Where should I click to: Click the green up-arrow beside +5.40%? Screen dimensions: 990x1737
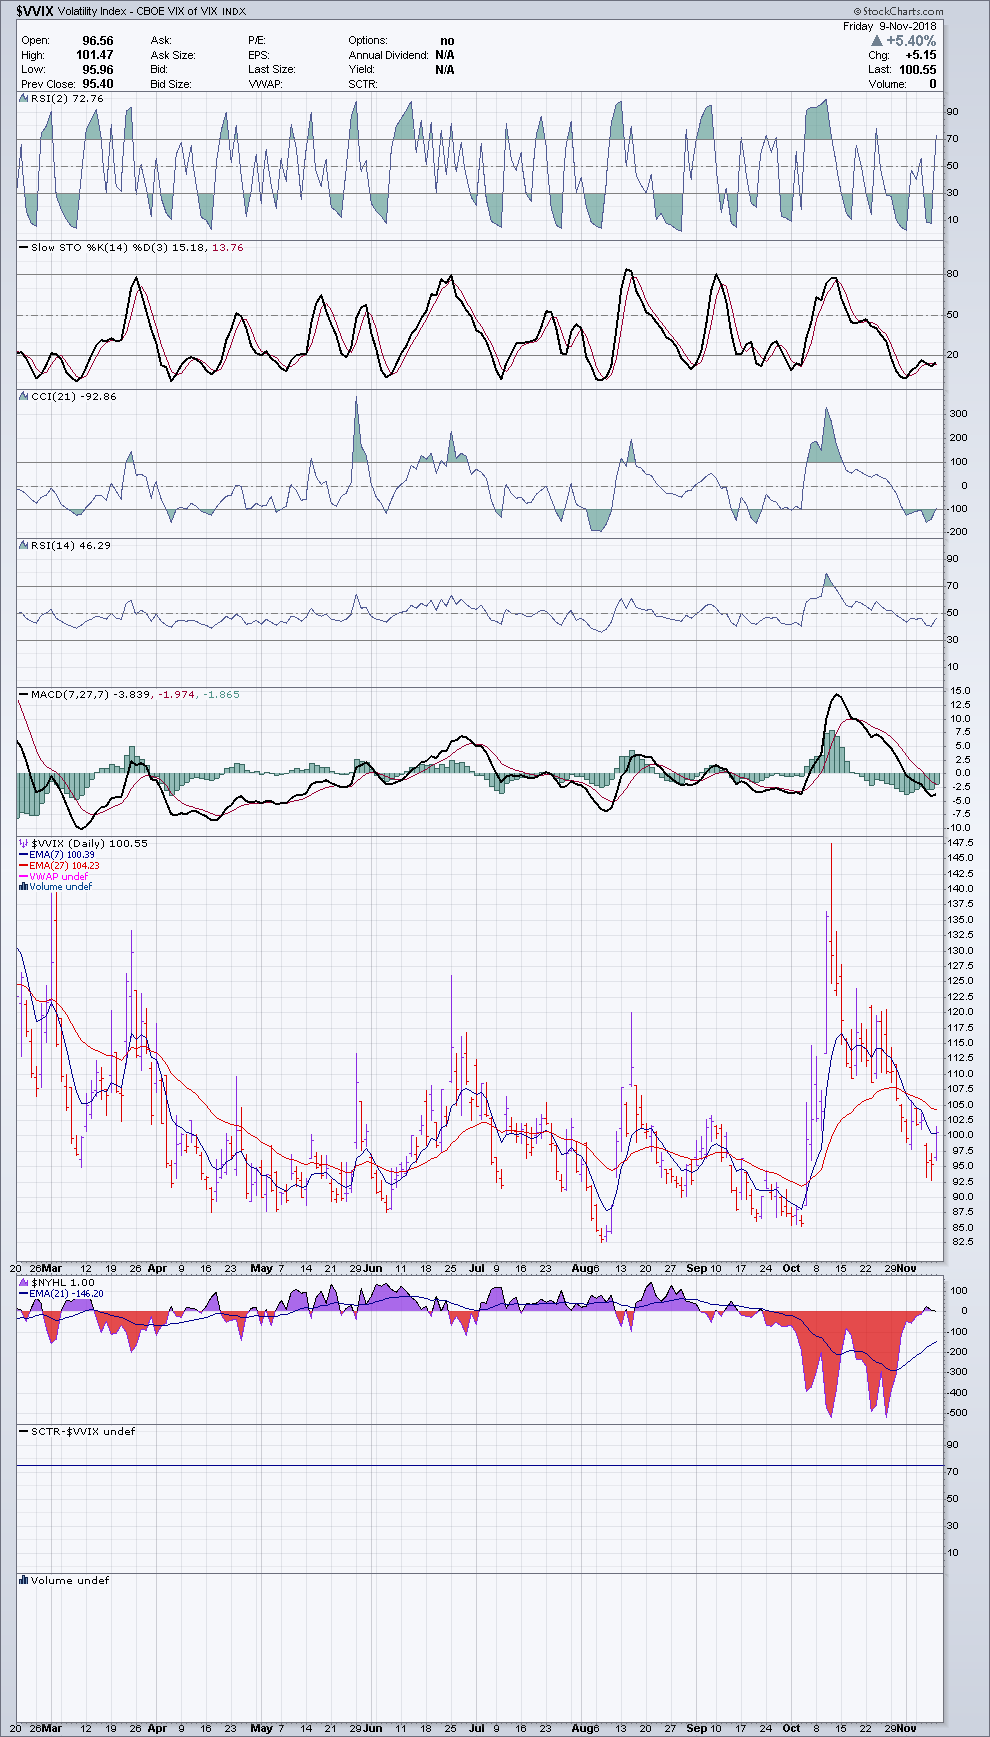876,41
